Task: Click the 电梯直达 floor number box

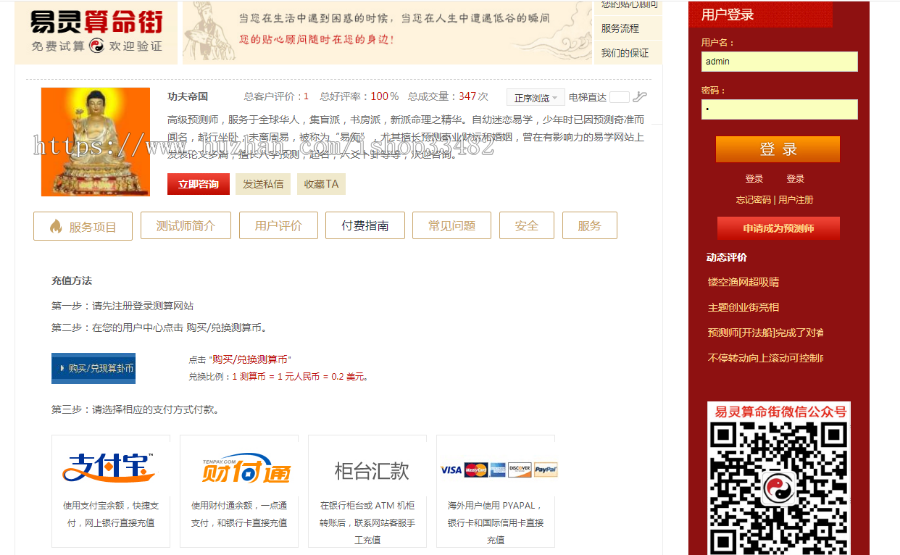Action: tap(619, 97)
